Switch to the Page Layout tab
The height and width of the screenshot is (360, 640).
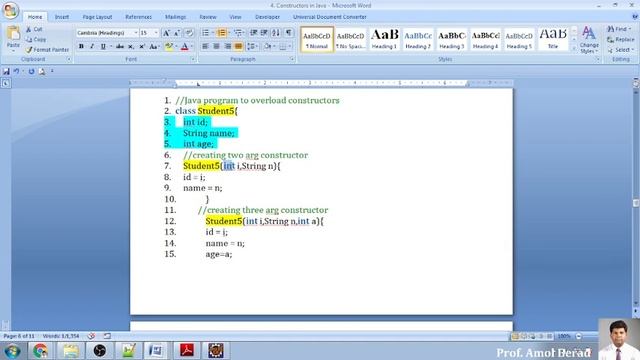pyautogui.click(x=97, y=17)
